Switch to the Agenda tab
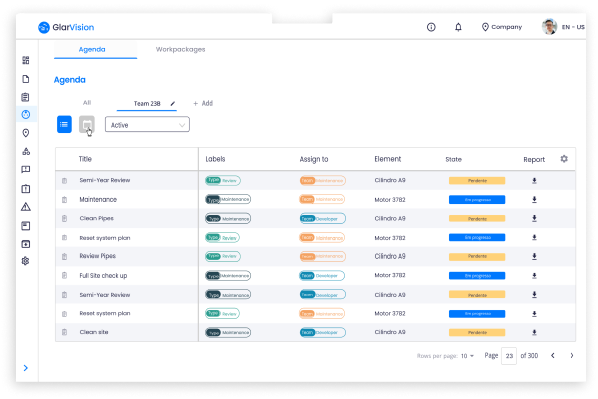598x399 pixels. tap(92, 50)
